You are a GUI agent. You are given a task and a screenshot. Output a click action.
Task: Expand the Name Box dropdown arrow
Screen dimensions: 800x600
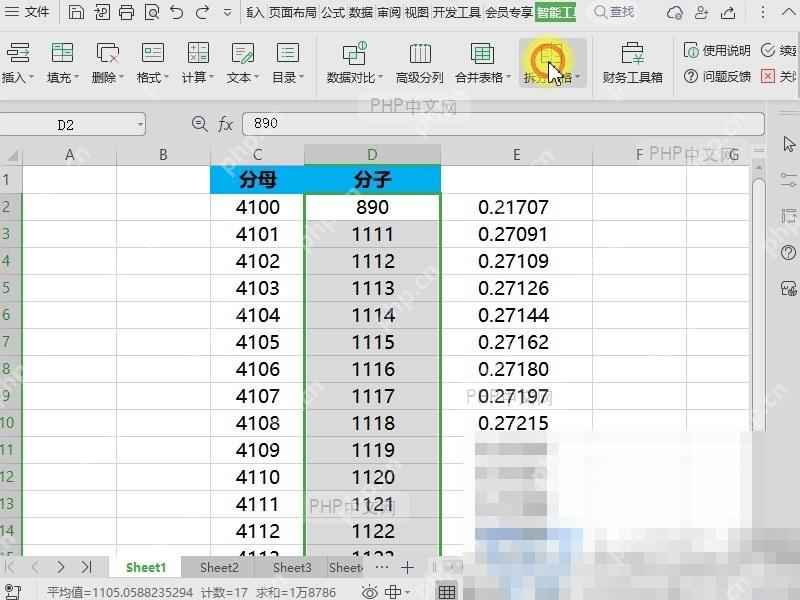(140, 124)
